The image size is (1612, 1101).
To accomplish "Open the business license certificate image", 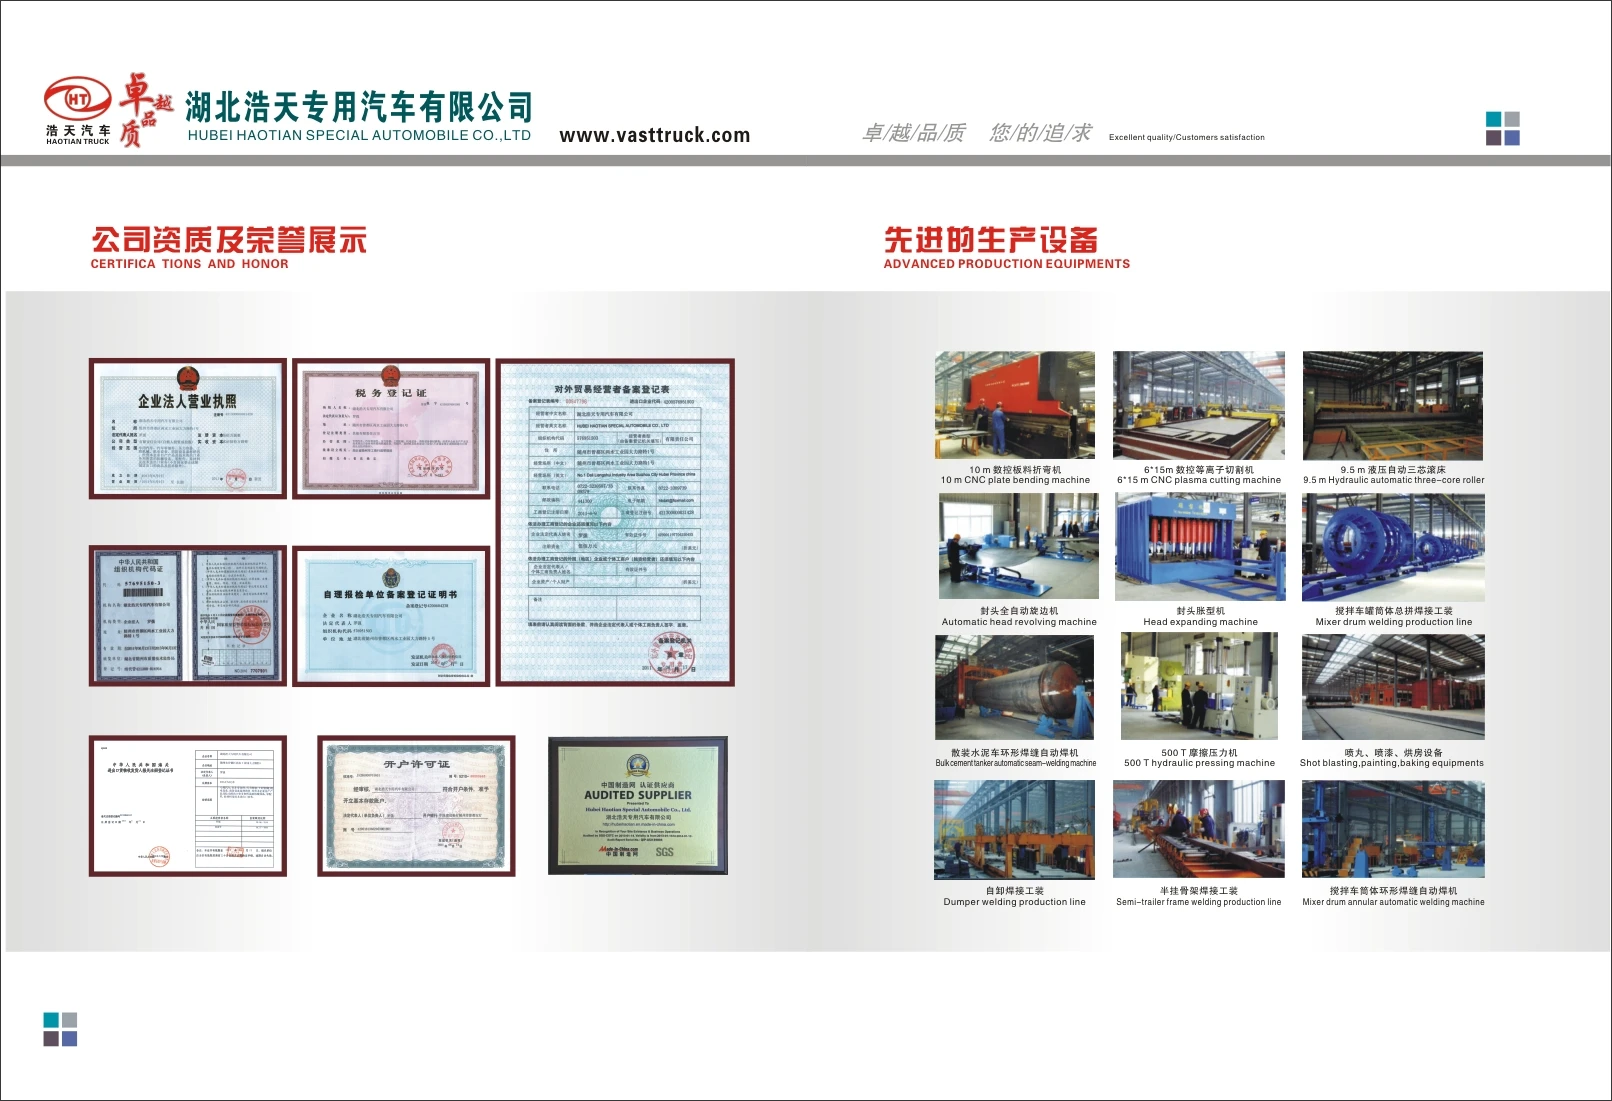I will tap(188, 428).
